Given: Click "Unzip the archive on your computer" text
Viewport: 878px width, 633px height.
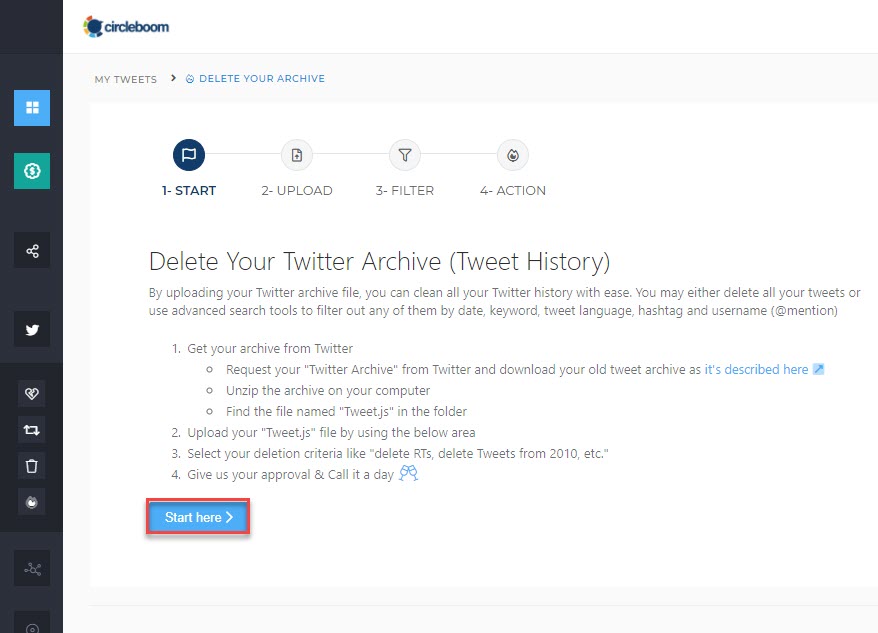Looking at the screenshot, I should tap(328, 390).
